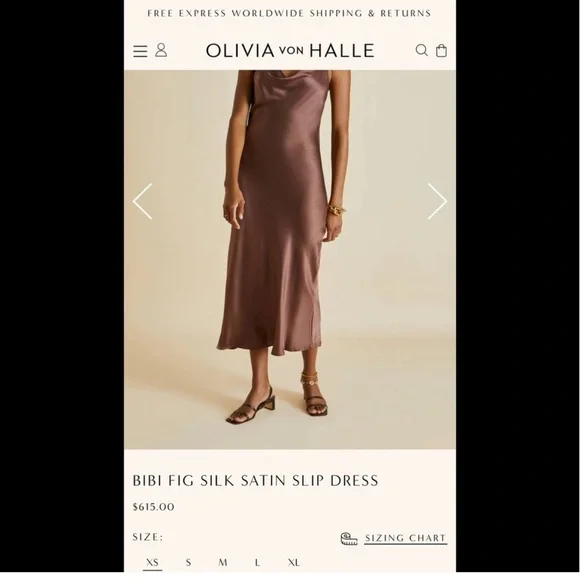
Task: Open the shopping bag icon
Action: coord(441,50)
